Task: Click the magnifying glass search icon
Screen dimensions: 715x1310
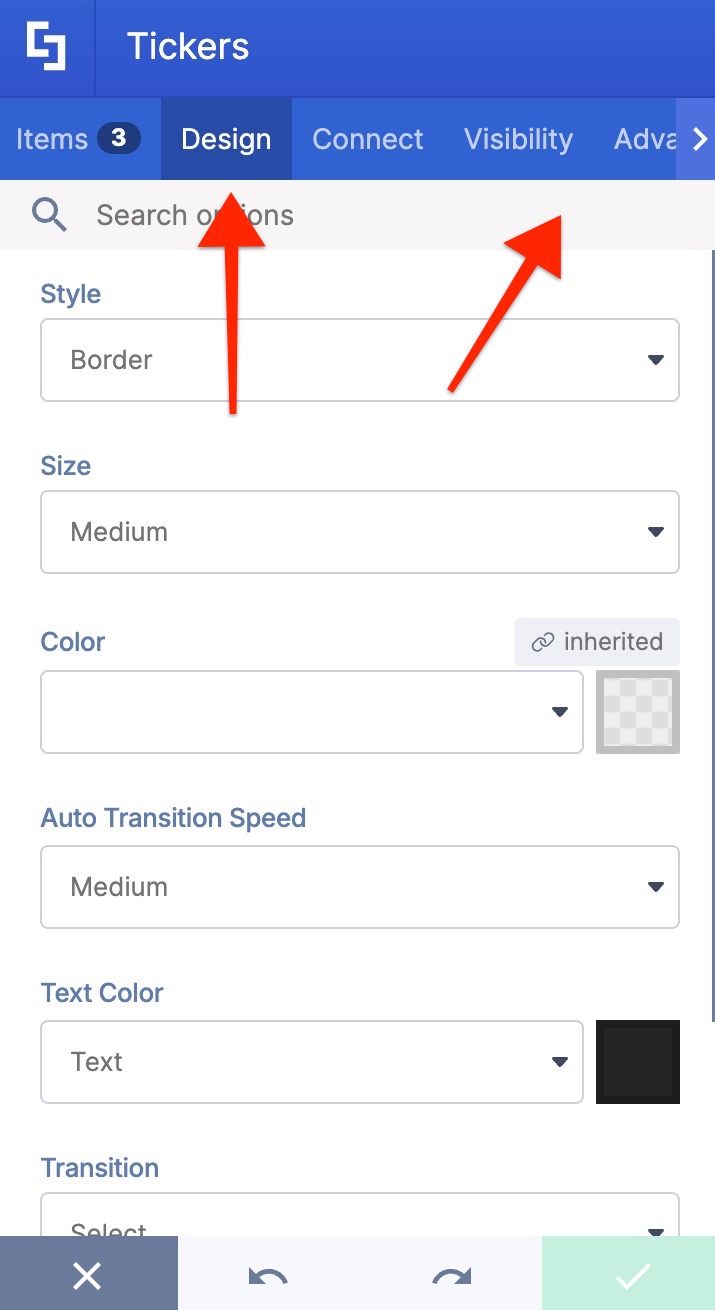Action: [49, 214]
